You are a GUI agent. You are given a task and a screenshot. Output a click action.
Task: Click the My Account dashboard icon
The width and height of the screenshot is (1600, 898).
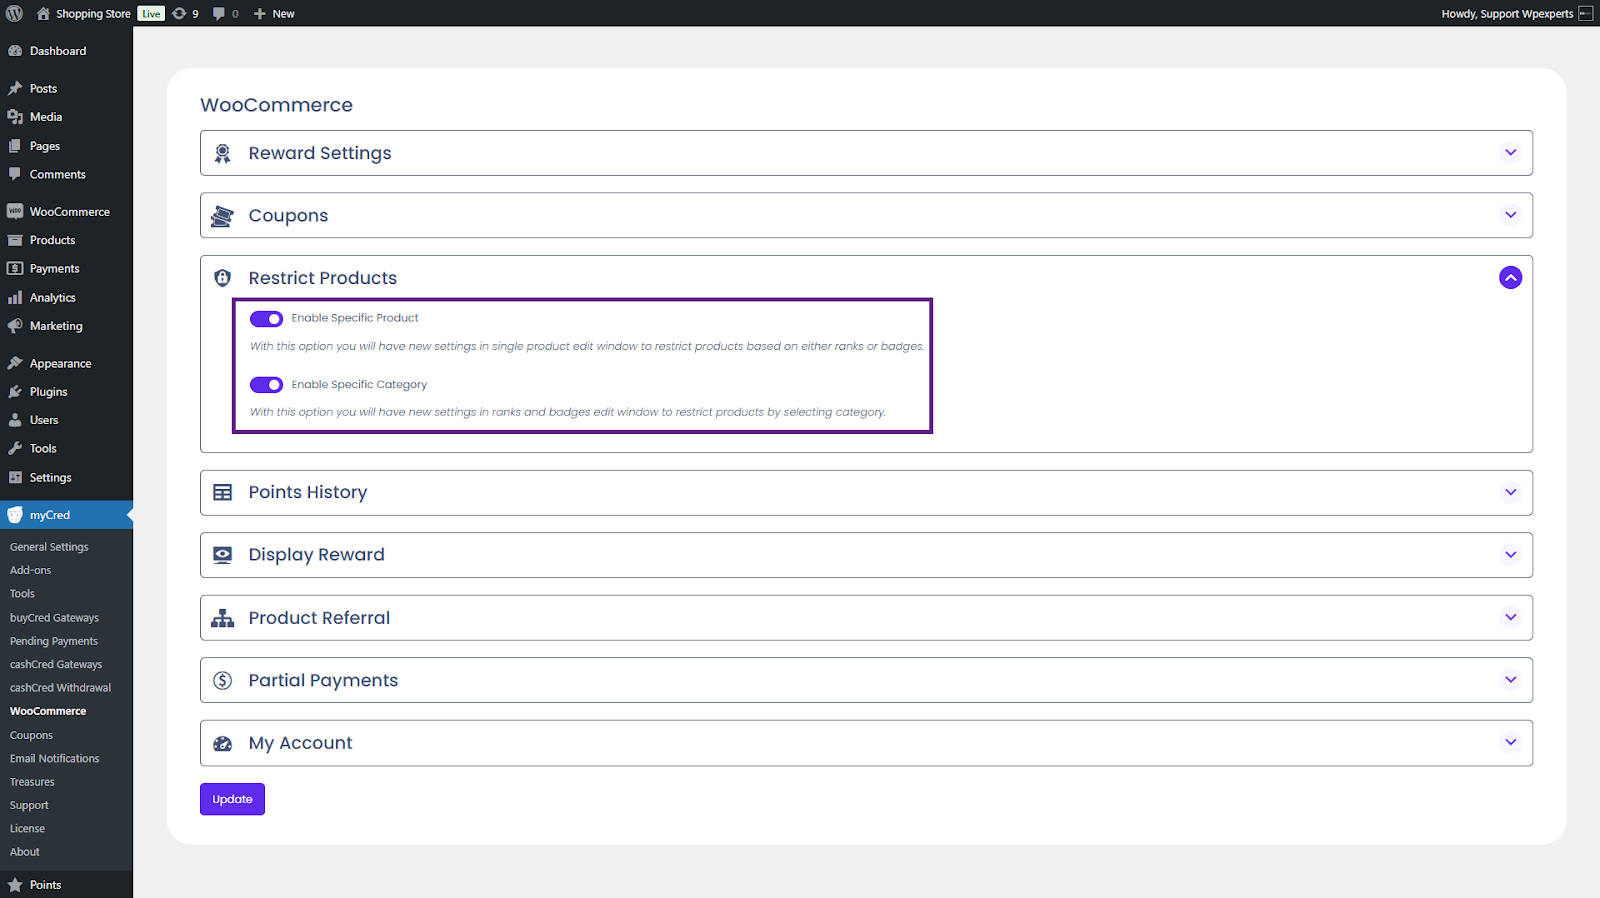223,743
